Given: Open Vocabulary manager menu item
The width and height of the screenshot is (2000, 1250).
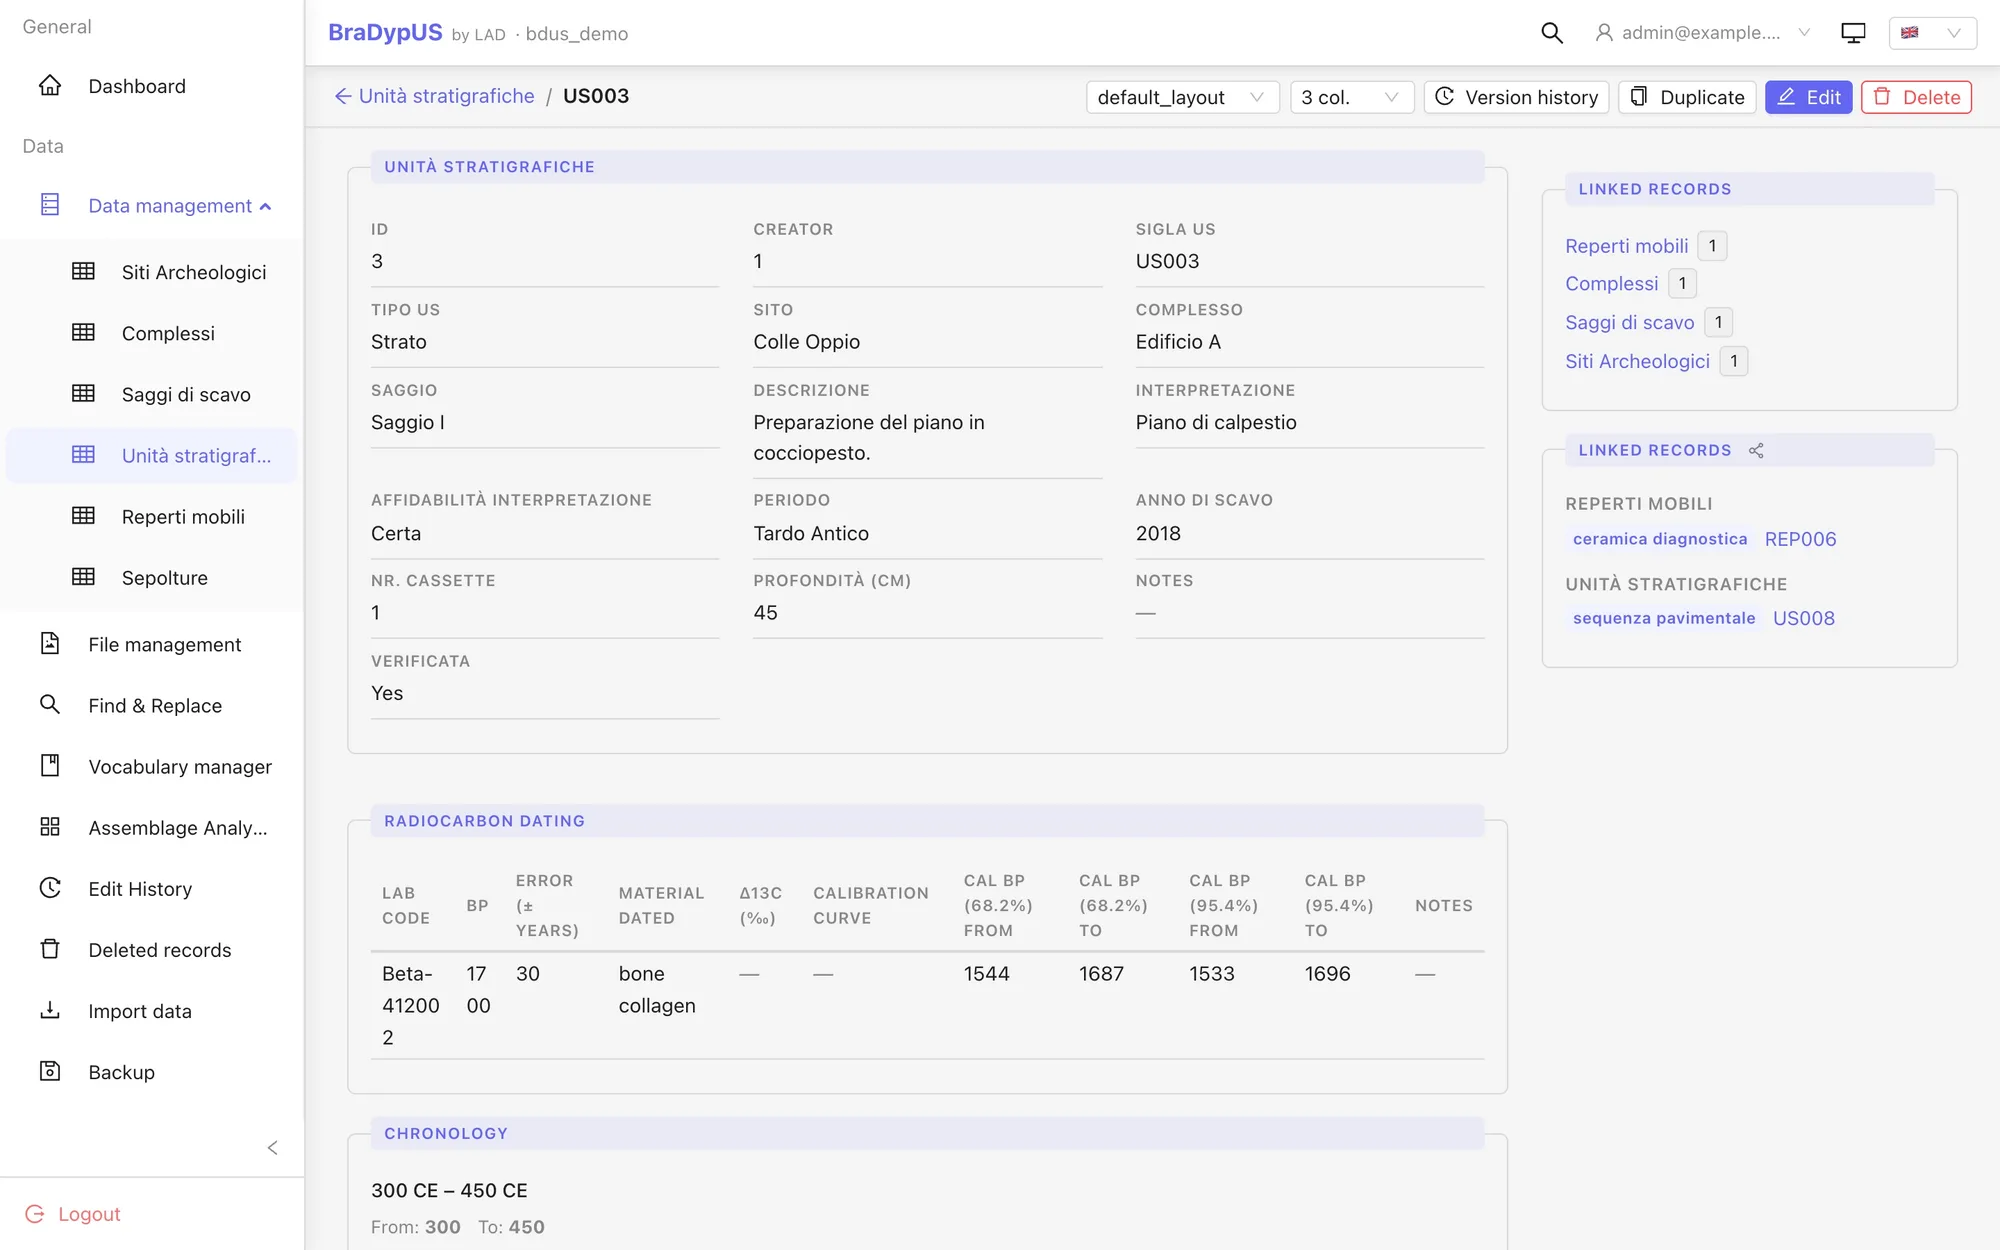Looking at the screenshot, I should click(x=152, y=767).
